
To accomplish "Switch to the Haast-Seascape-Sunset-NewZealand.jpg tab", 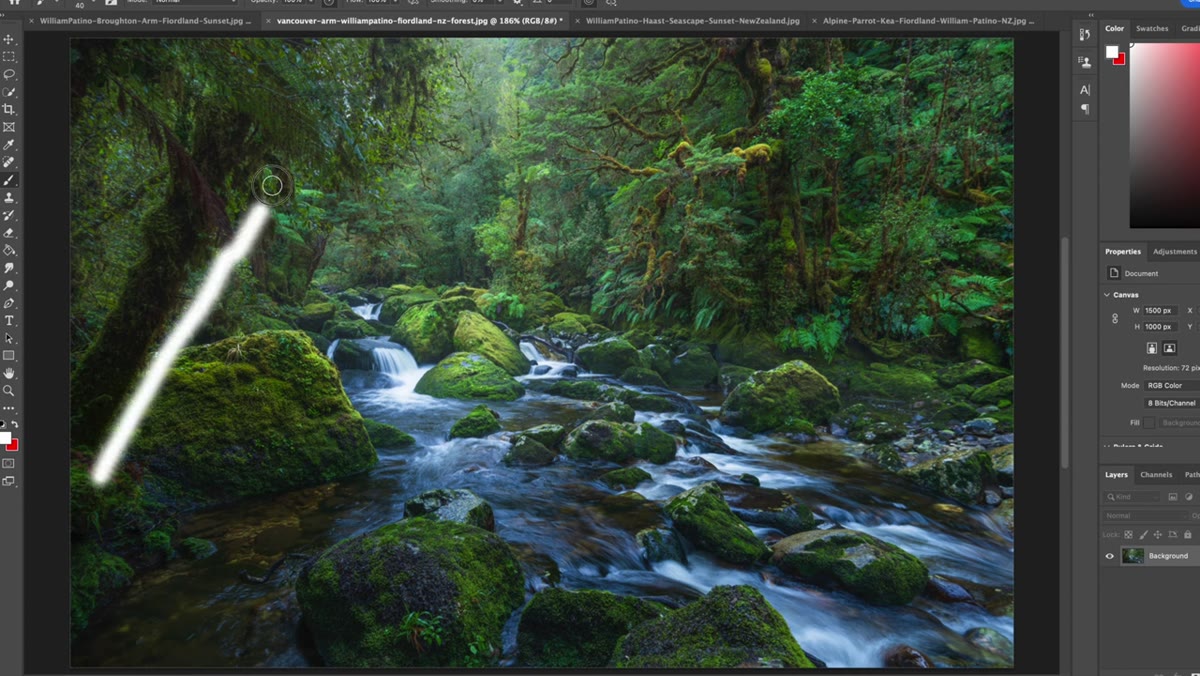I will (692, 20).
